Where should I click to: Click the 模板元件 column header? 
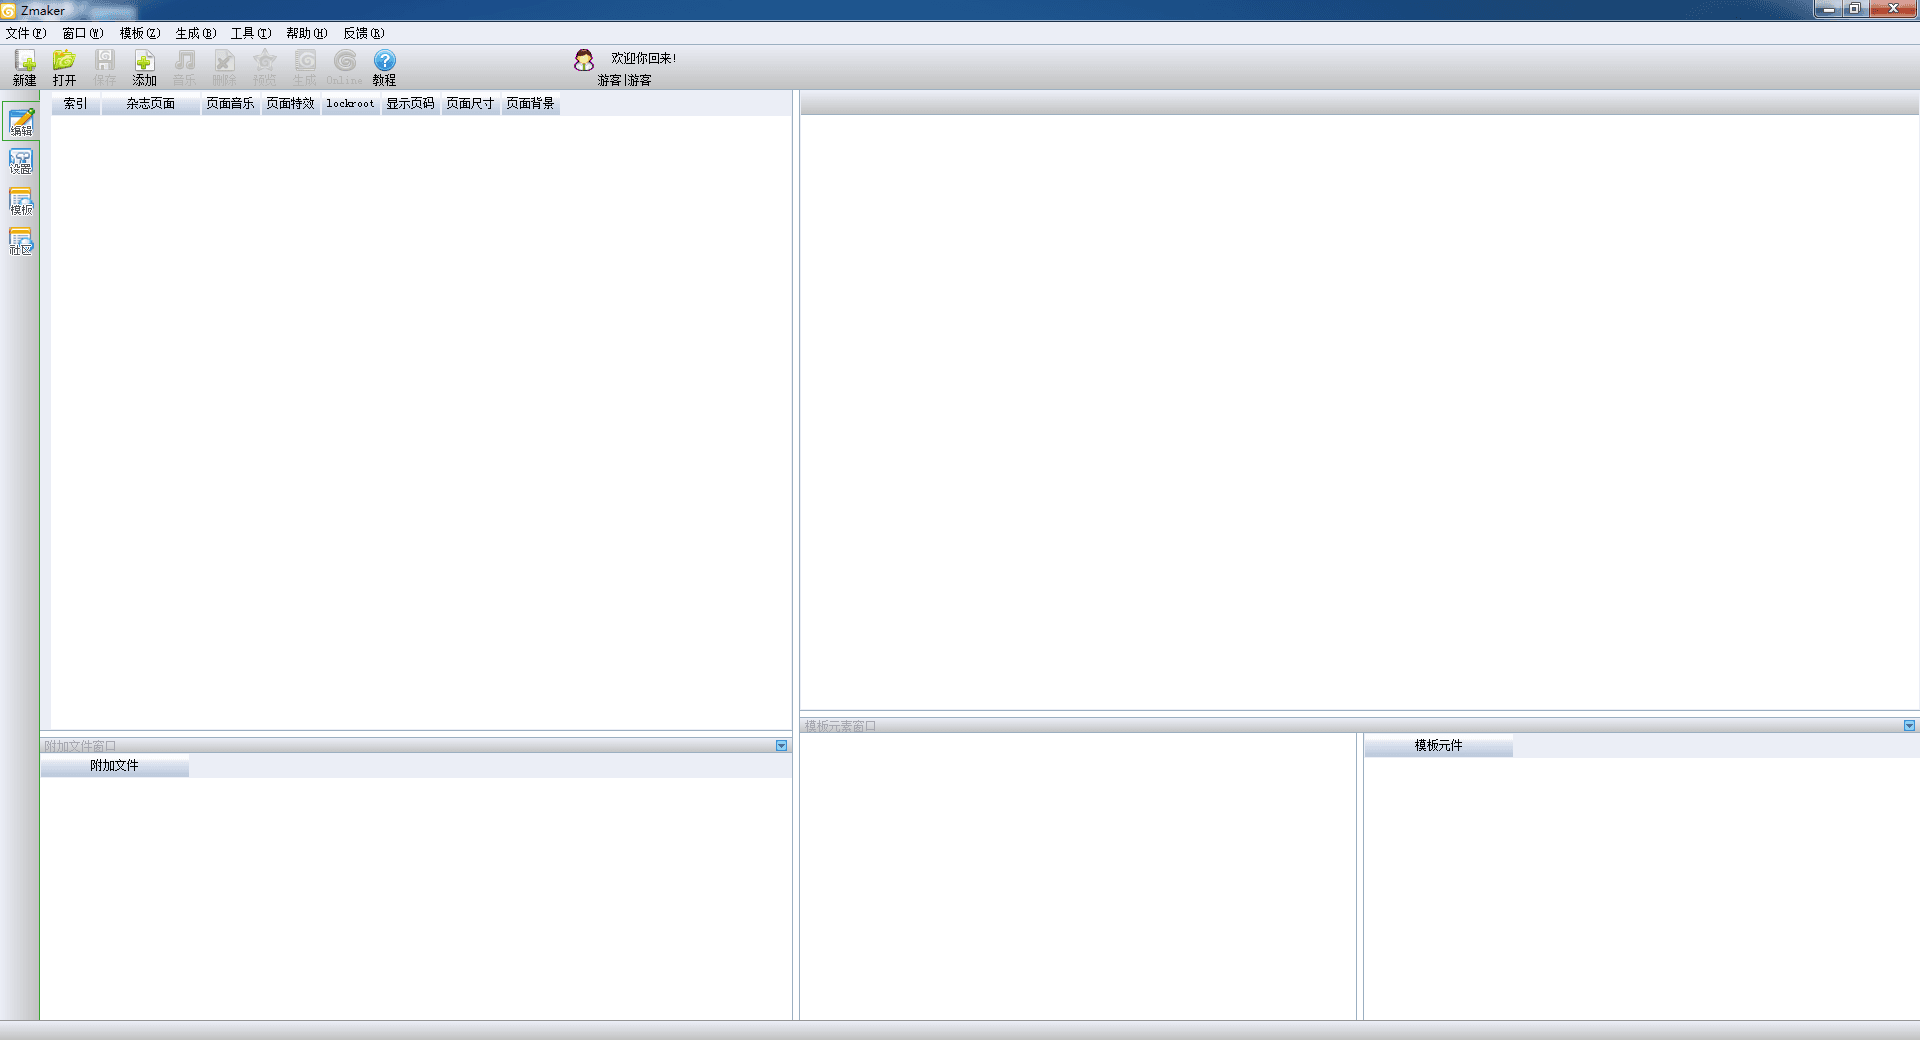click(x=1439, y=746)
